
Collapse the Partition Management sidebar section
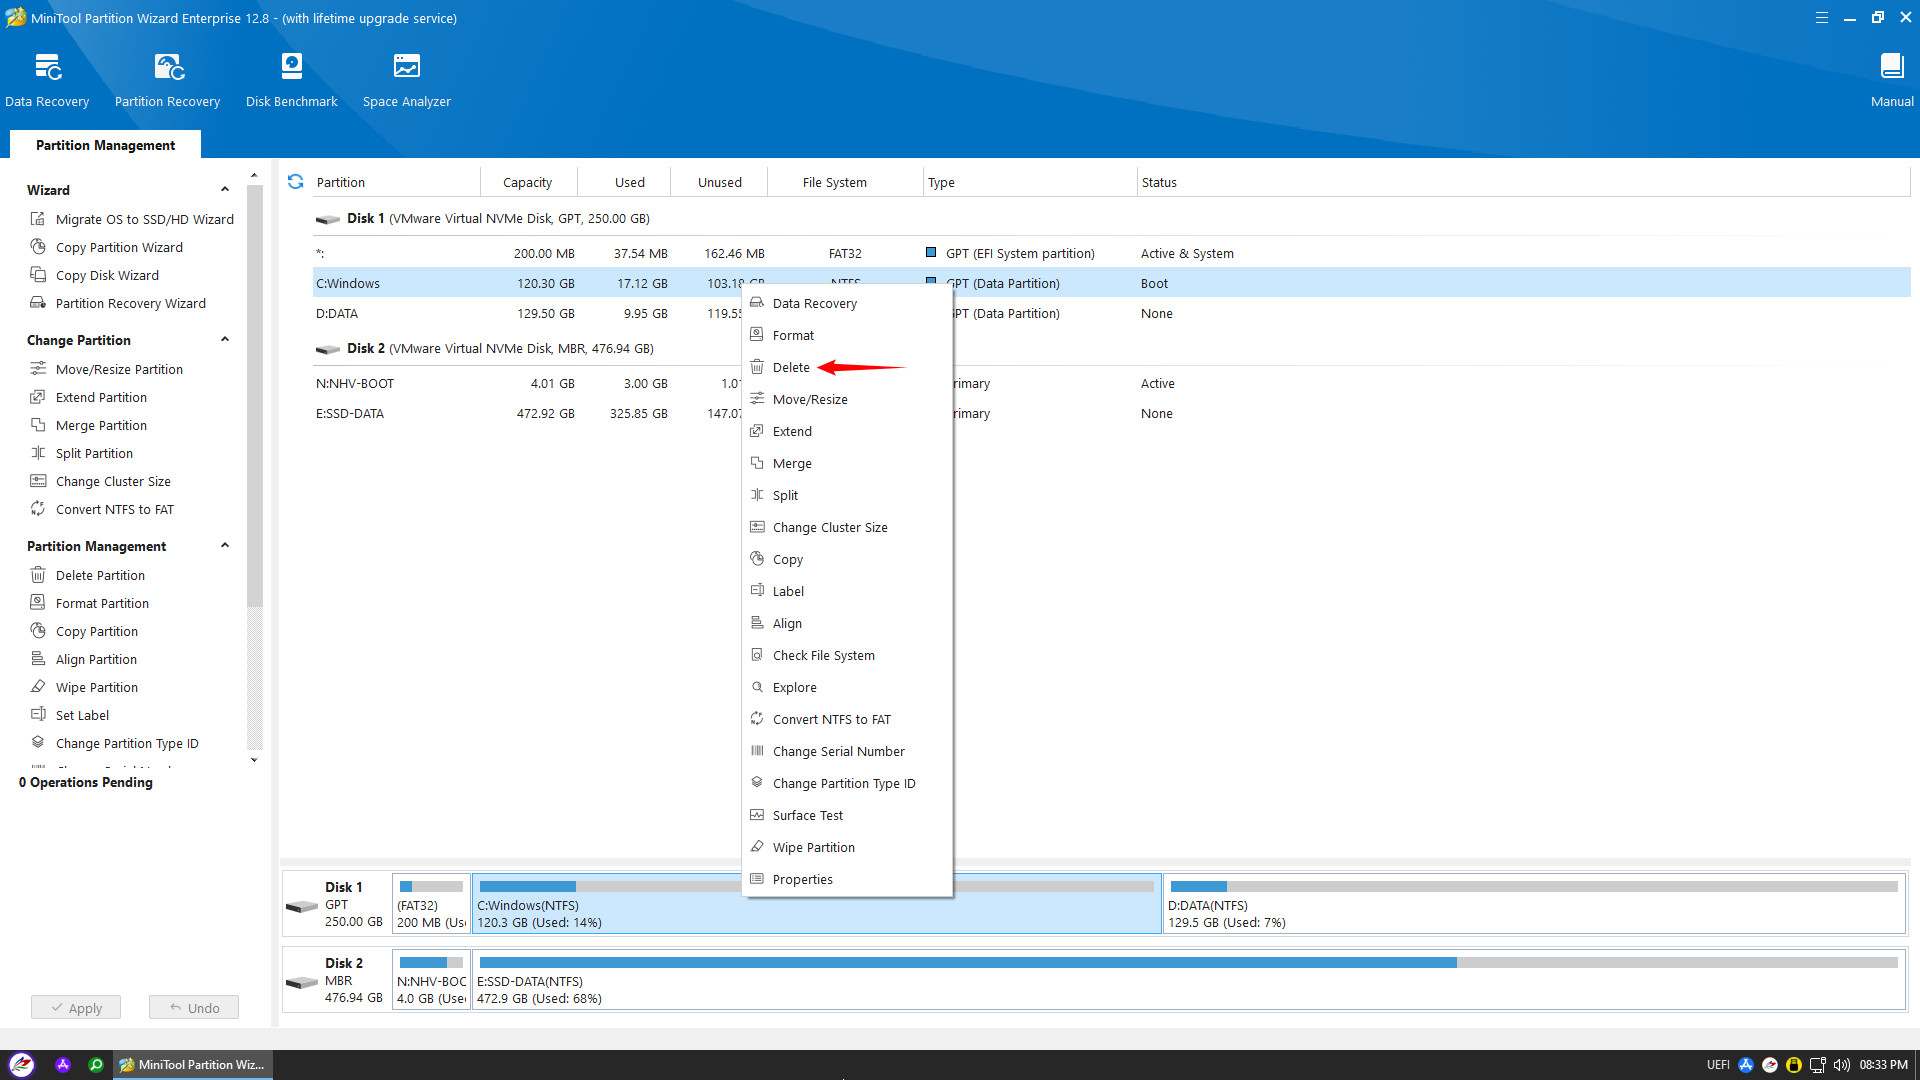pyautogui.click(x=225, y=546)
